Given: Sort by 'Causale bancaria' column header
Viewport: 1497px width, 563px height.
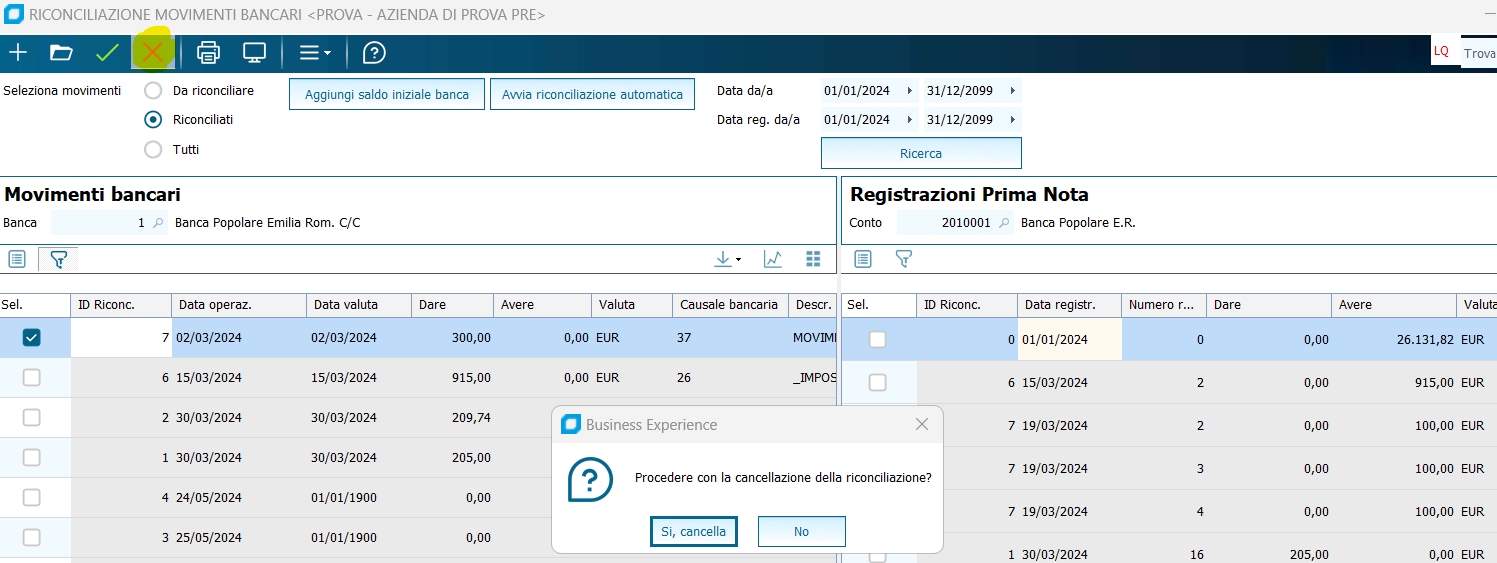Looking at the screenshot, I should 728,305.
